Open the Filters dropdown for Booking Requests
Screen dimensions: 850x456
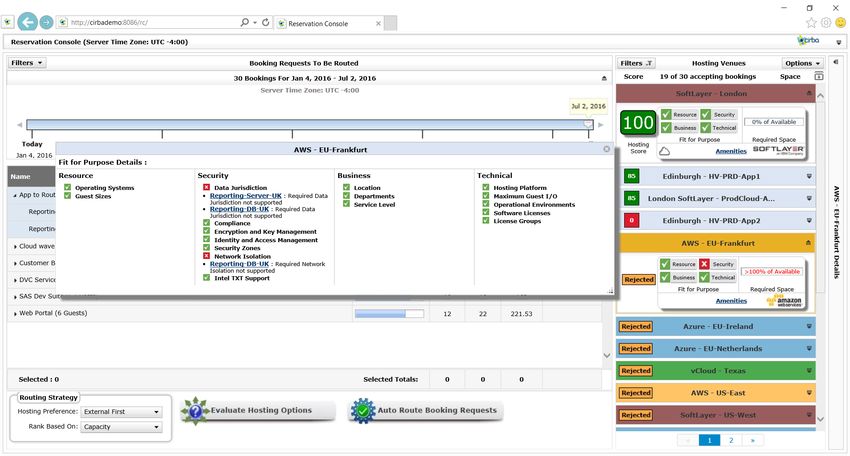pos(27,63)
